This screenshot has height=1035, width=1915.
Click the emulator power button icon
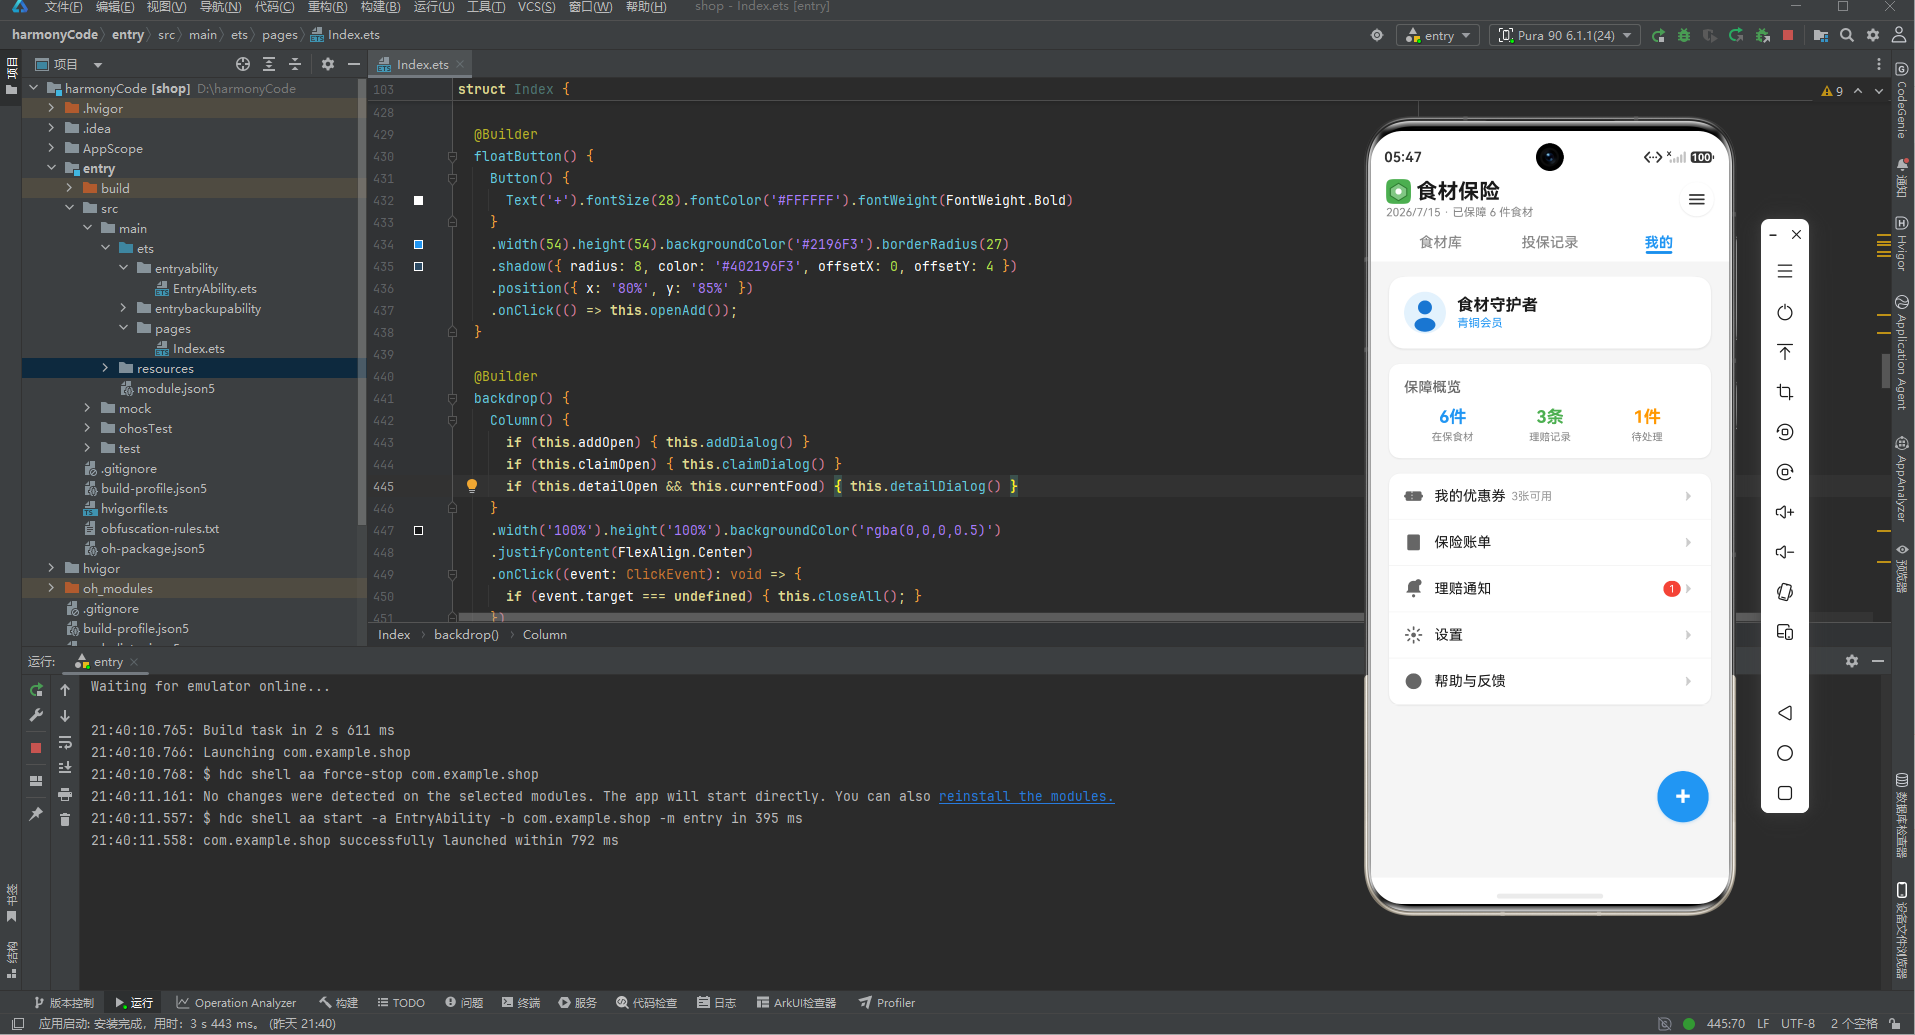point(1785,312)
